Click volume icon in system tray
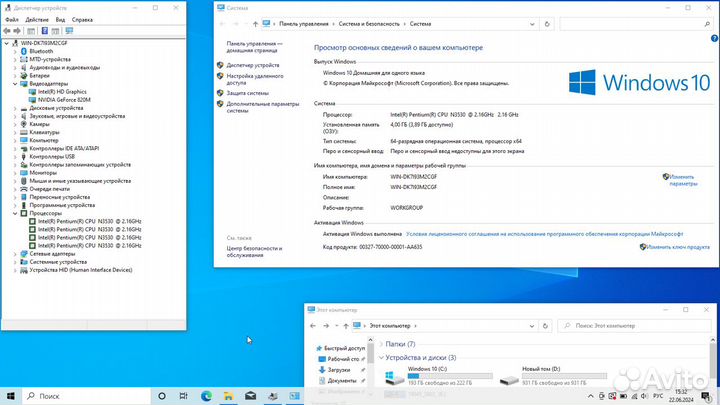 pyautogui.click(x=644, y=396)
